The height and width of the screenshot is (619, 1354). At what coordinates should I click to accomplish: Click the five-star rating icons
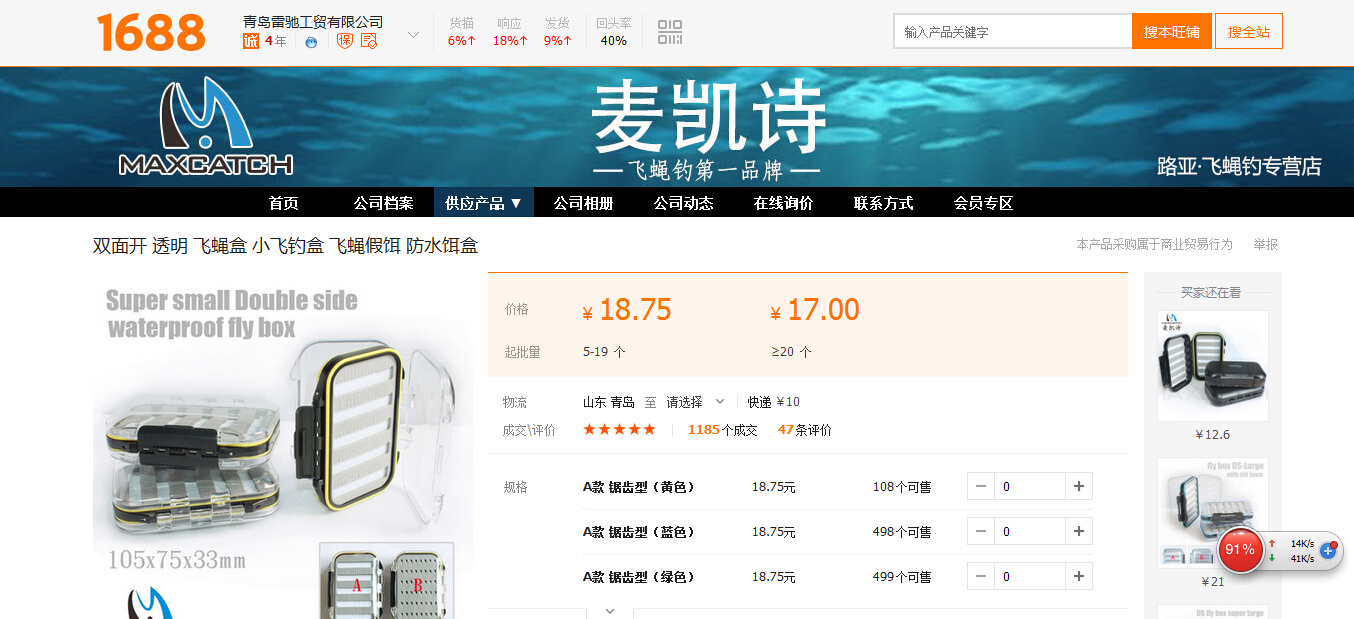tap(620, 430)
